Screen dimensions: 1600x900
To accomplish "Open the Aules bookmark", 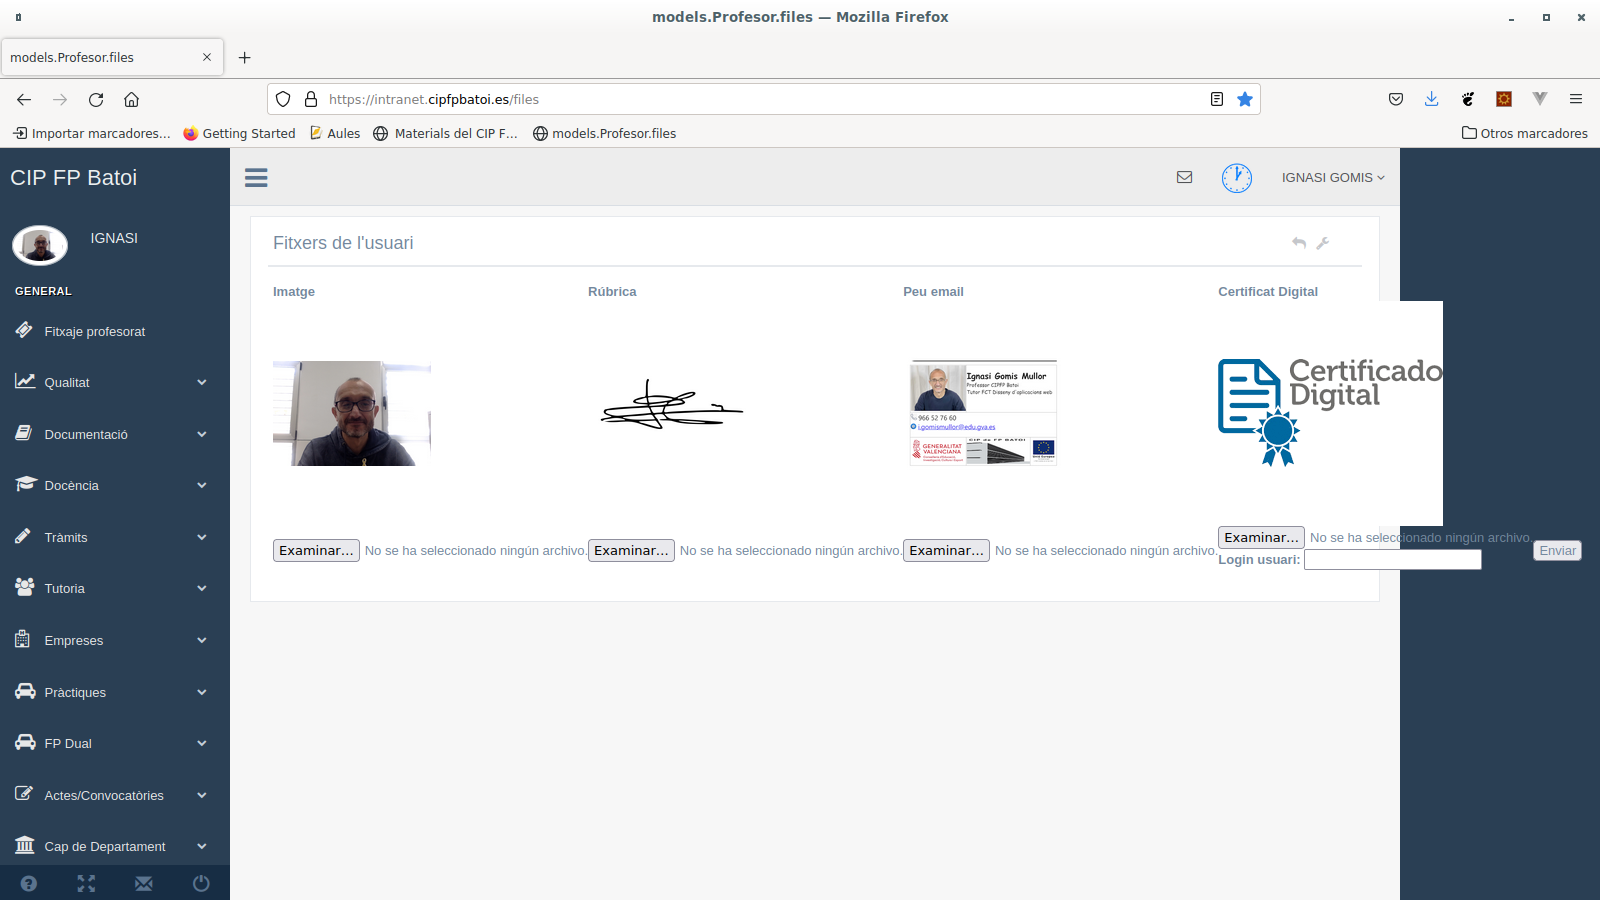I will pyautogui.click(x=335, y=133).
